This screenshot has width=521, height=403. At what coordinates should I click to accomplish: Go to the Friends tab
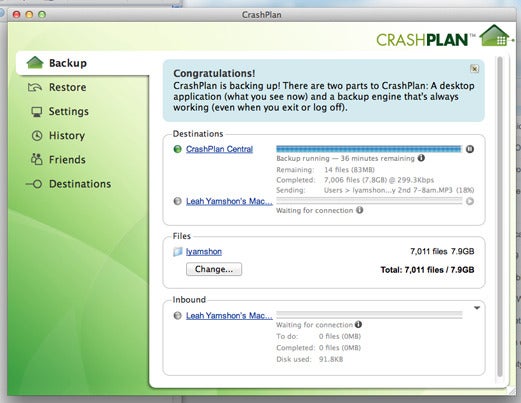pyautogui.click(x=67, y=160)
